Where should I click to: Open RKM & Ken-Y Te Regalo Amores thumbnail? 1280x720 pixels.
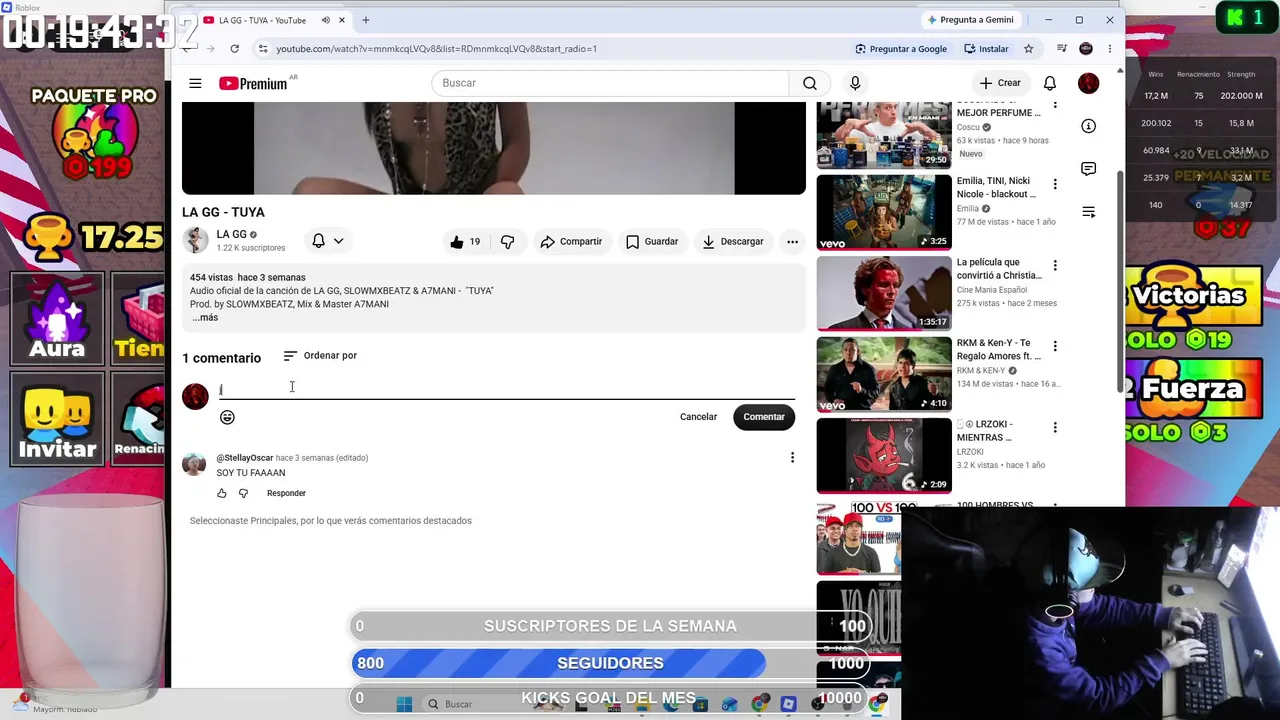tap(884, 374)
